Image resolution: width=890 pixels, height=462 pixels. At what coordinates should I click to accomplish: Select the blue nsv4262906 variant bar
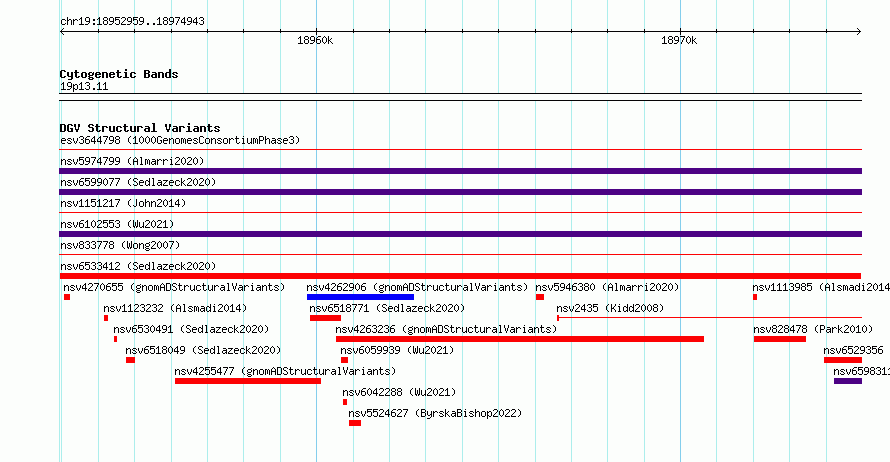[360, 297]
